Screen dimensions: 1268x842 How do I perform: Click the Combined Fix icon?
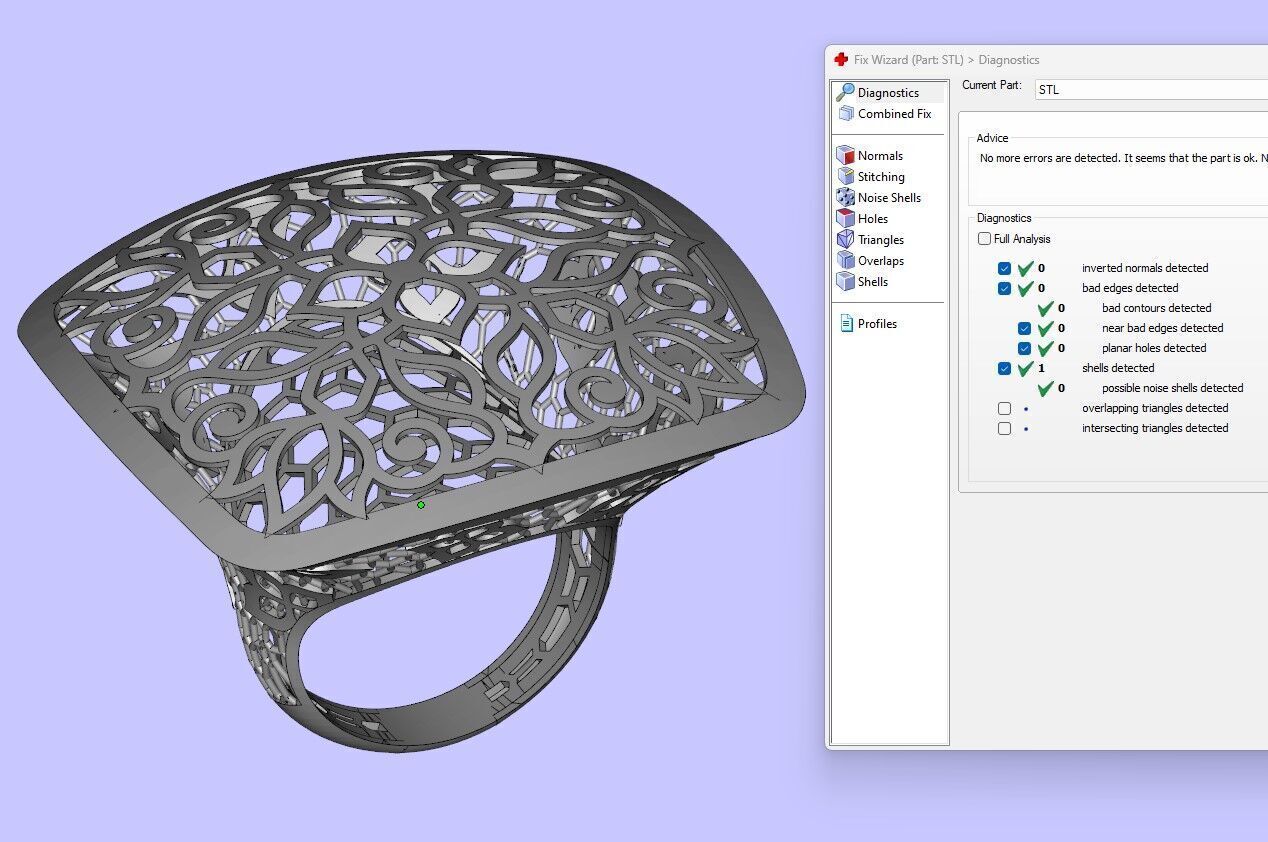(846, 114)
